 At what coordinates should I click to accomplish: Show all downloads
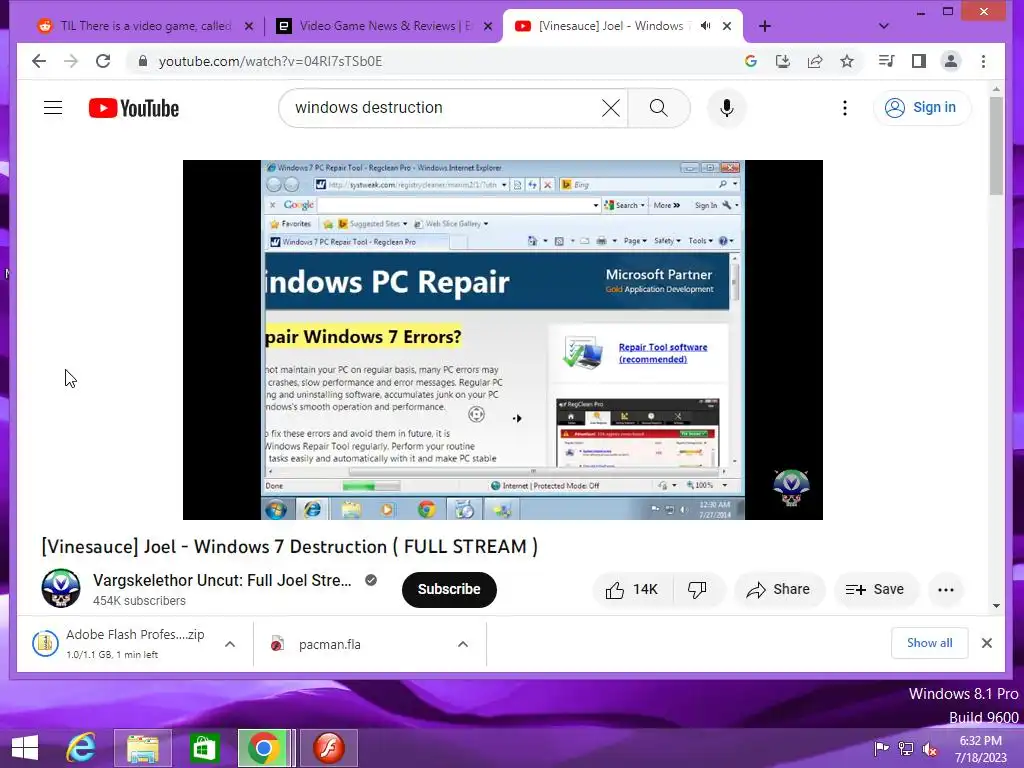[929, 643]
